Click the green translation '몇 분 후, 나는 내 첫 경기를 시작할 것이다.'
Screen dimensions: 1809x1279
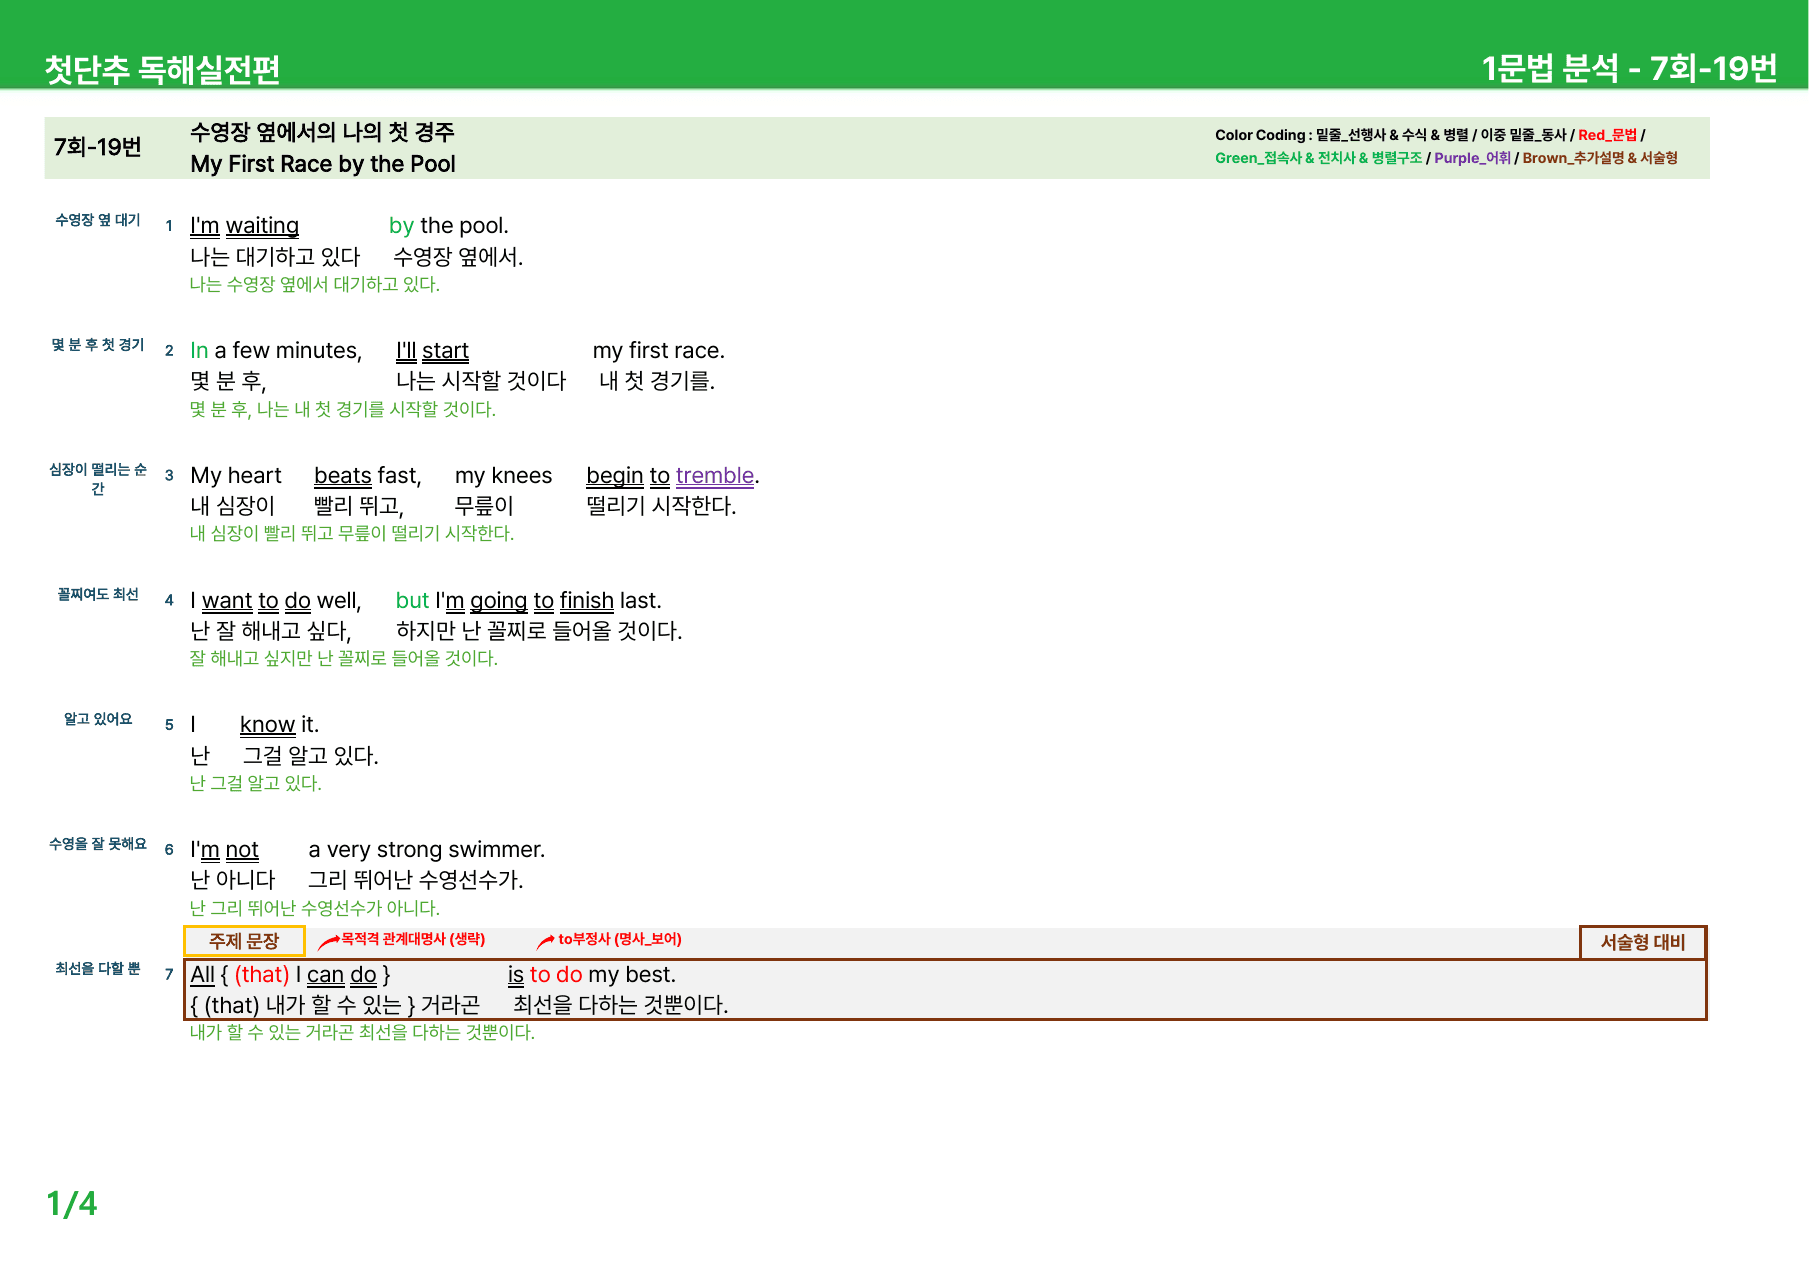pyautogui.click(x=343, y=409)
